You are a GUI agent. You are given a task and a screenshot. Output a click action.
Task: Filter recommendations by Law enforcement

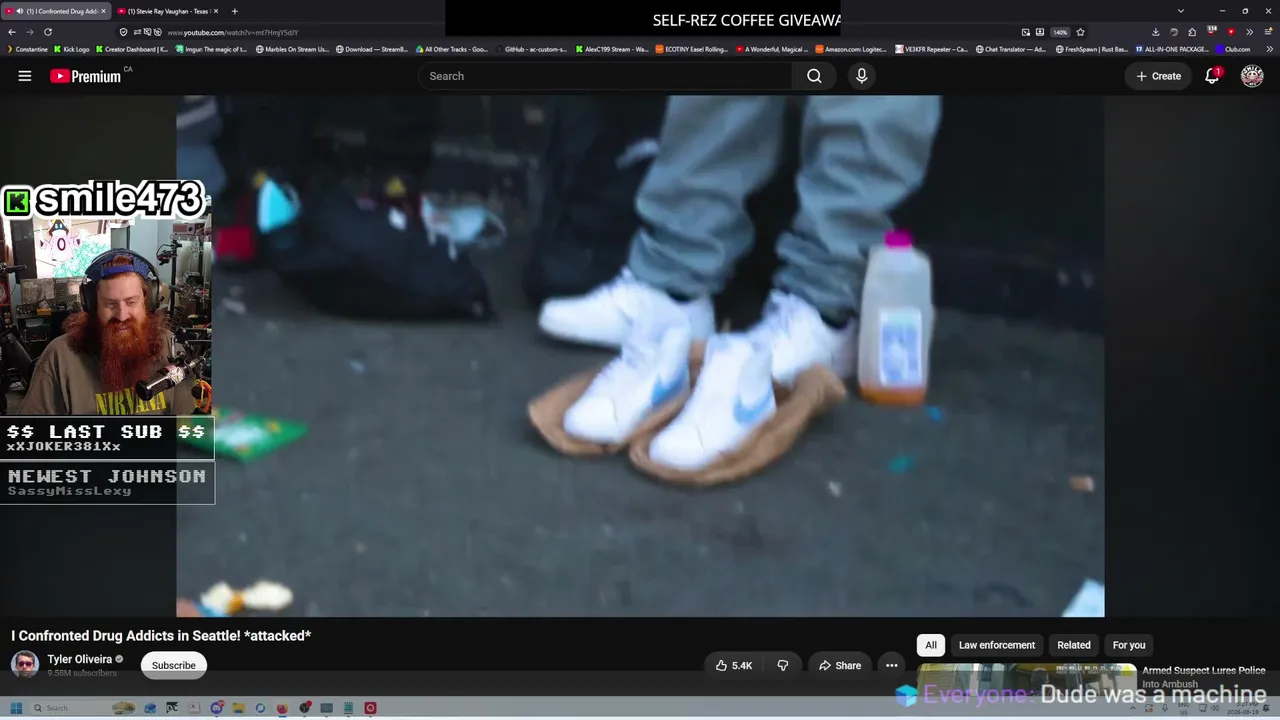click(x=997, y=645)
